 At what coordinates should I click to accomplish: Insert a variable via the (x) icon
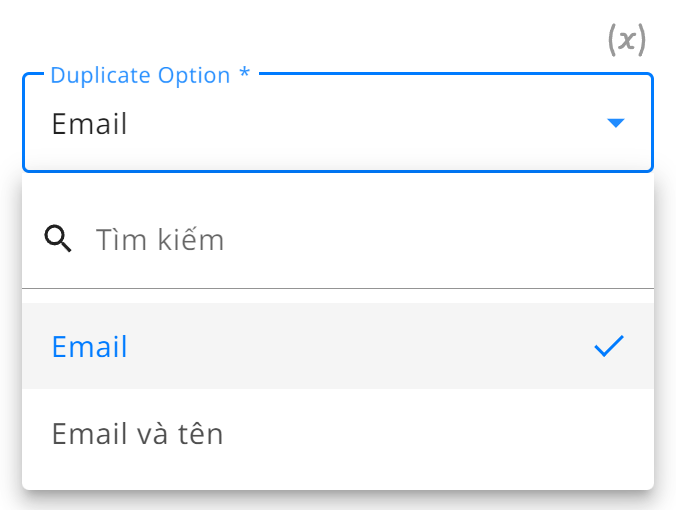tap(626, 40)
